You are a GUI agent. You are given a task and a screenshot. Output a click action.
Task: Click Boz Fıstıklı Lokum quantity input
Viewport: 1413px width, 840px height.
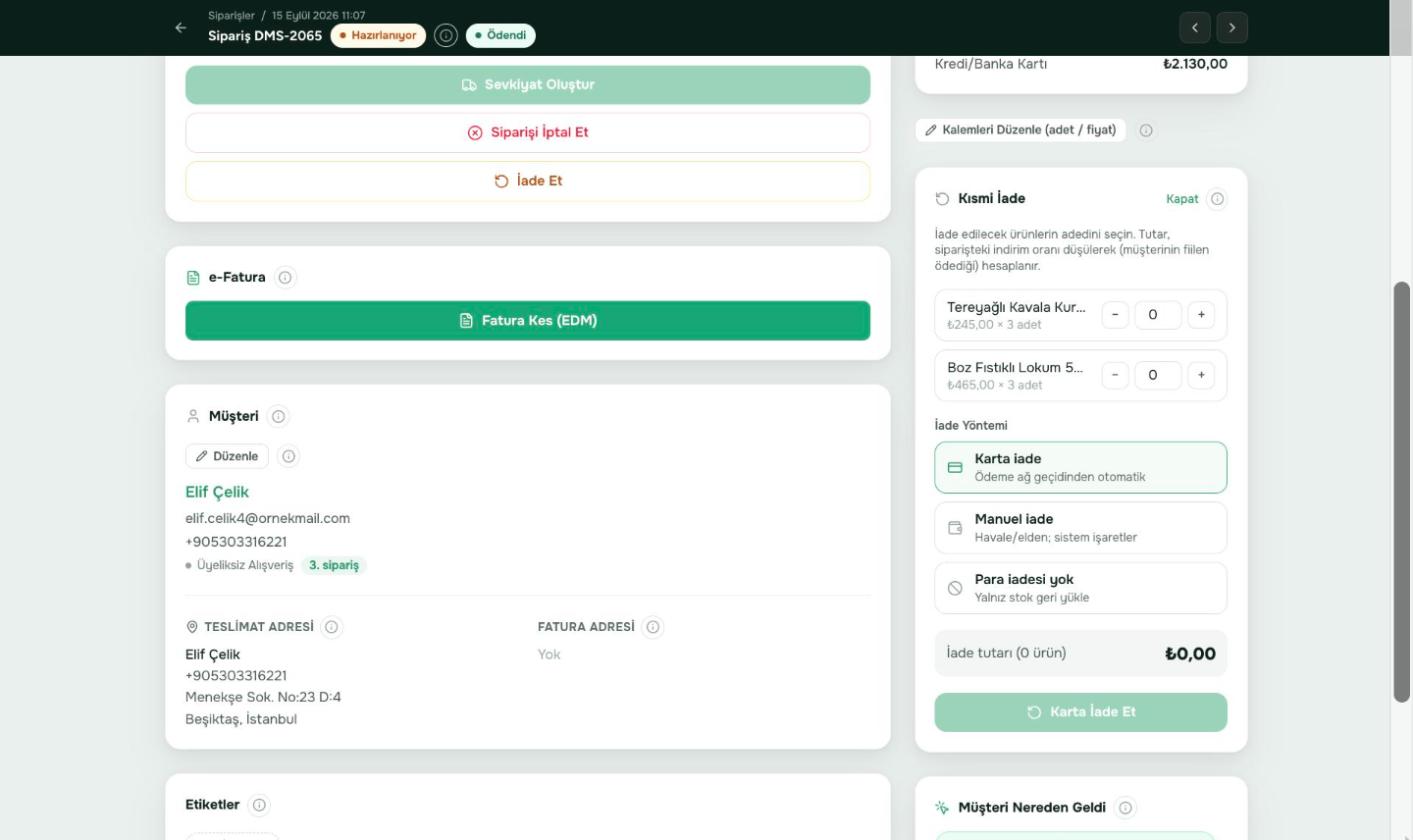1158,375
